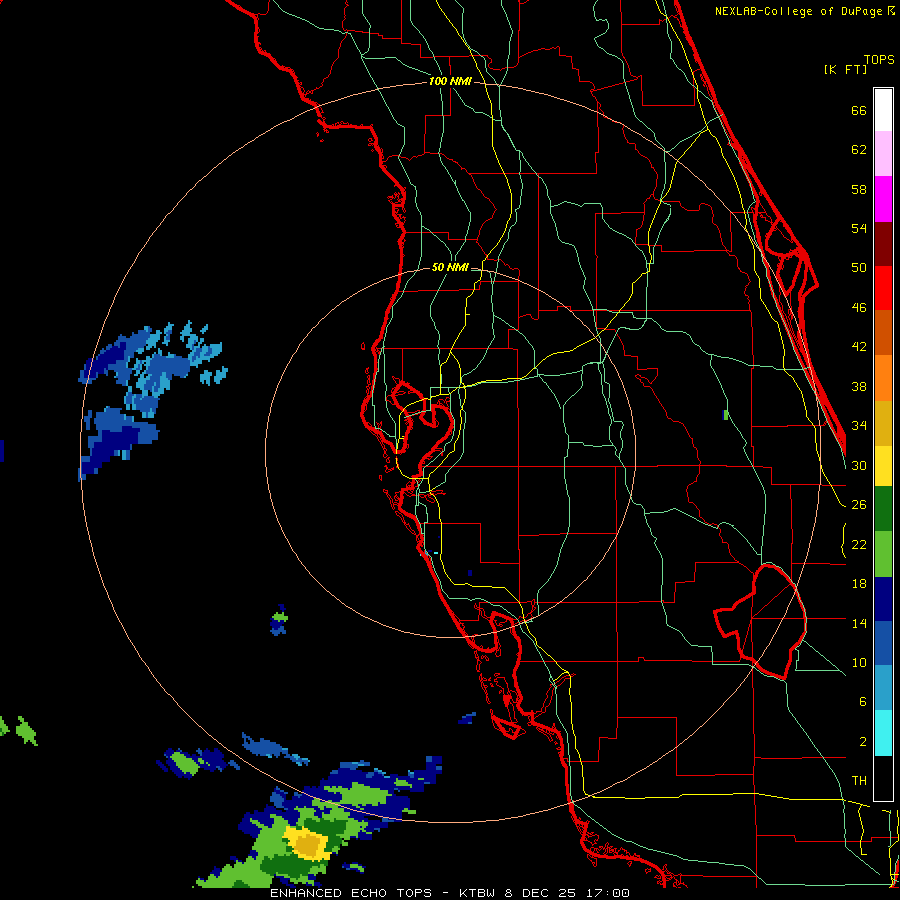The height and width of the screenshot is (900, 900).
Task: Click the 30 value on the legend
Action: (859, 465)
